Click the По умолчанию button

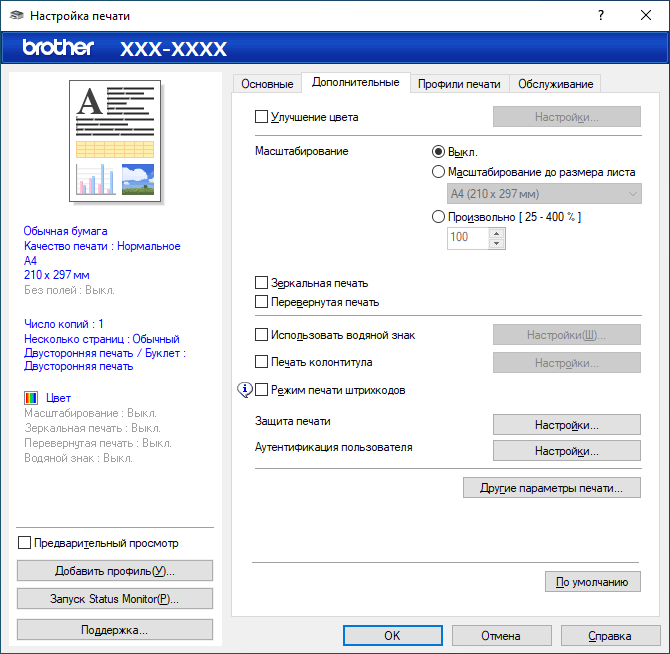[x=593, y=582]
